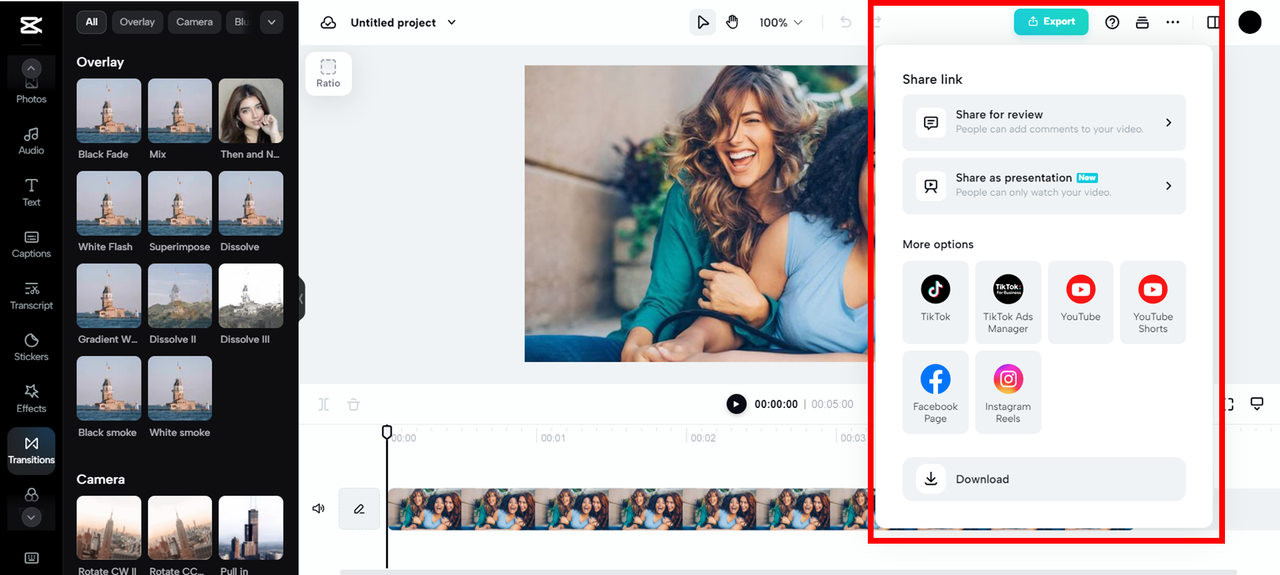
Task: Open the help question mark icon
Action: [x=1112, y=22]
